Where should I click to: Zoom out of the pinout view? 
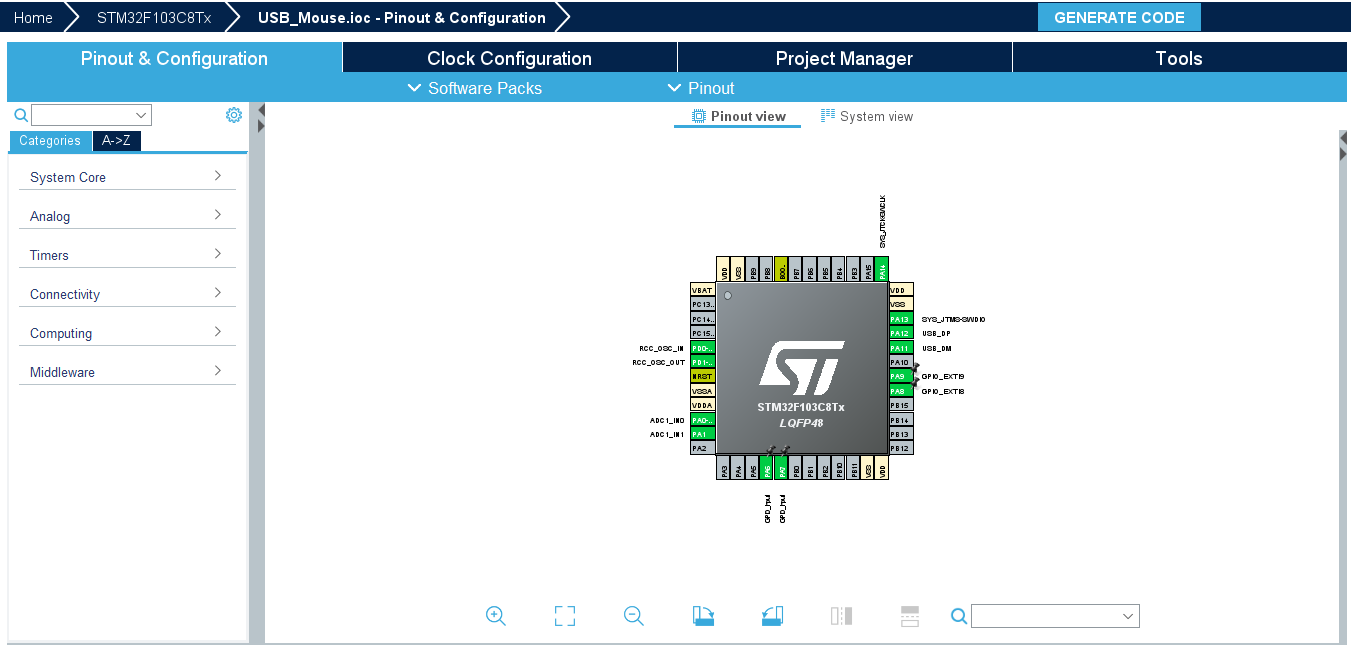coord(633,616)
